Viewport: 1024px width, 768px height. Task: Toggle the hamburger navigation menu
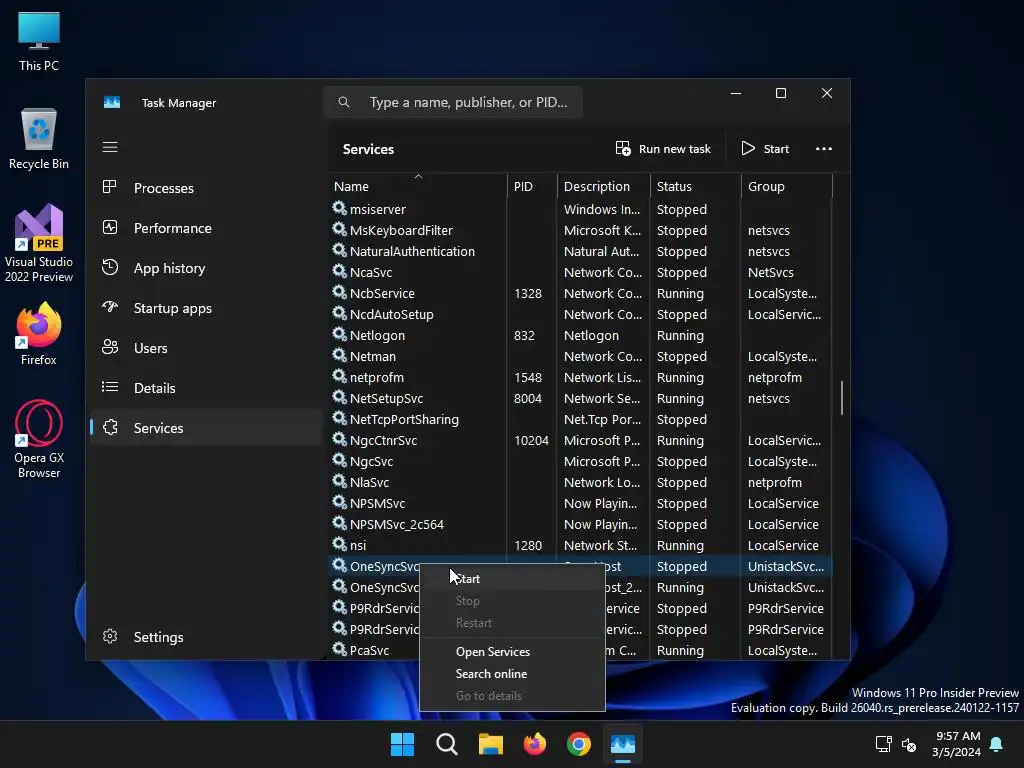pos(110,147)
